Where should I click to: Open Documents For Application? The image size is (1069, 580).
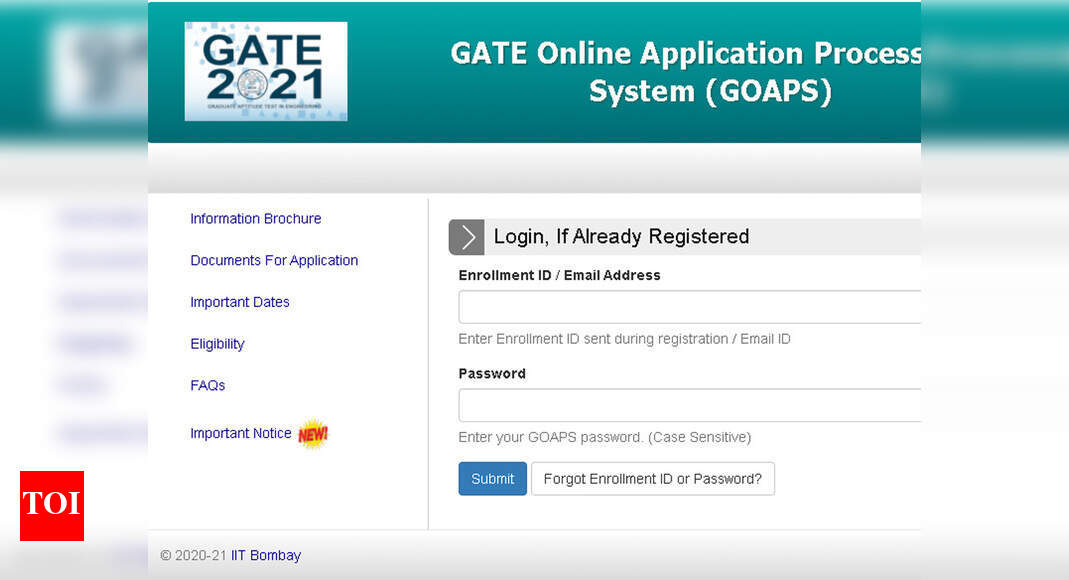[x=273, y=260]
